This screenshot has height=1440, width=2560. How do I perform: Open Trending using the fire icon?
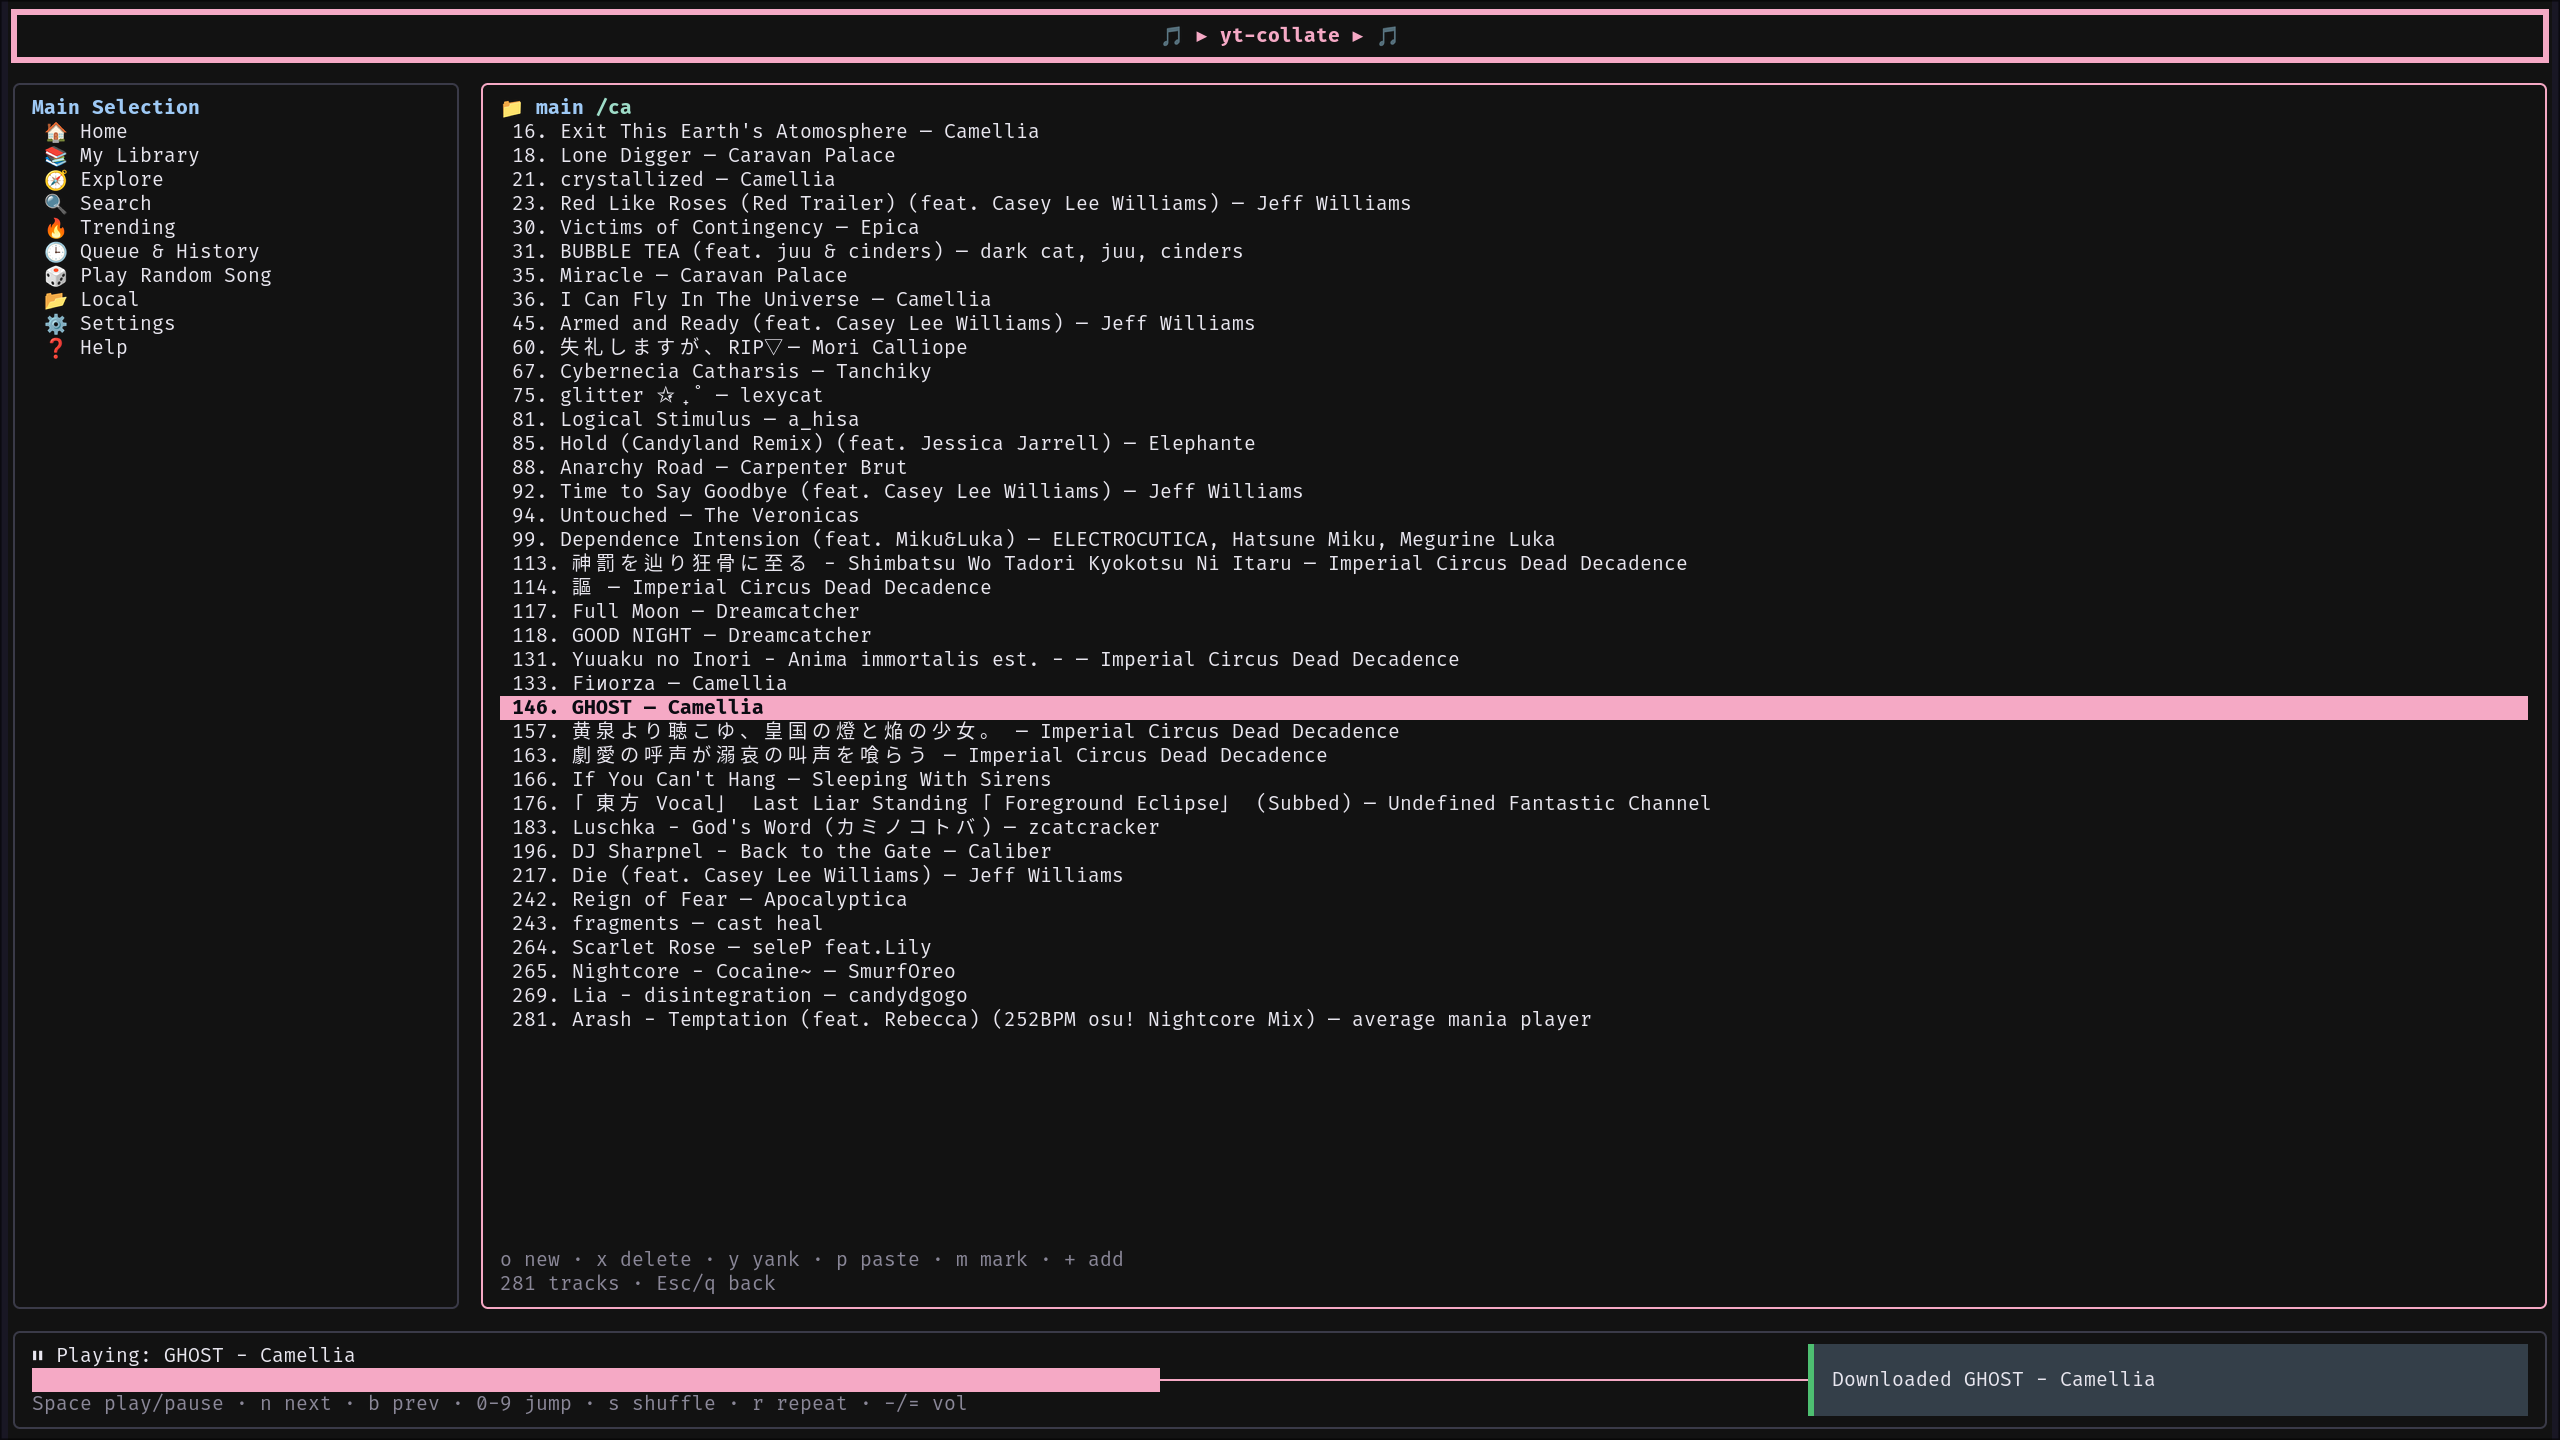click(56, 228)
